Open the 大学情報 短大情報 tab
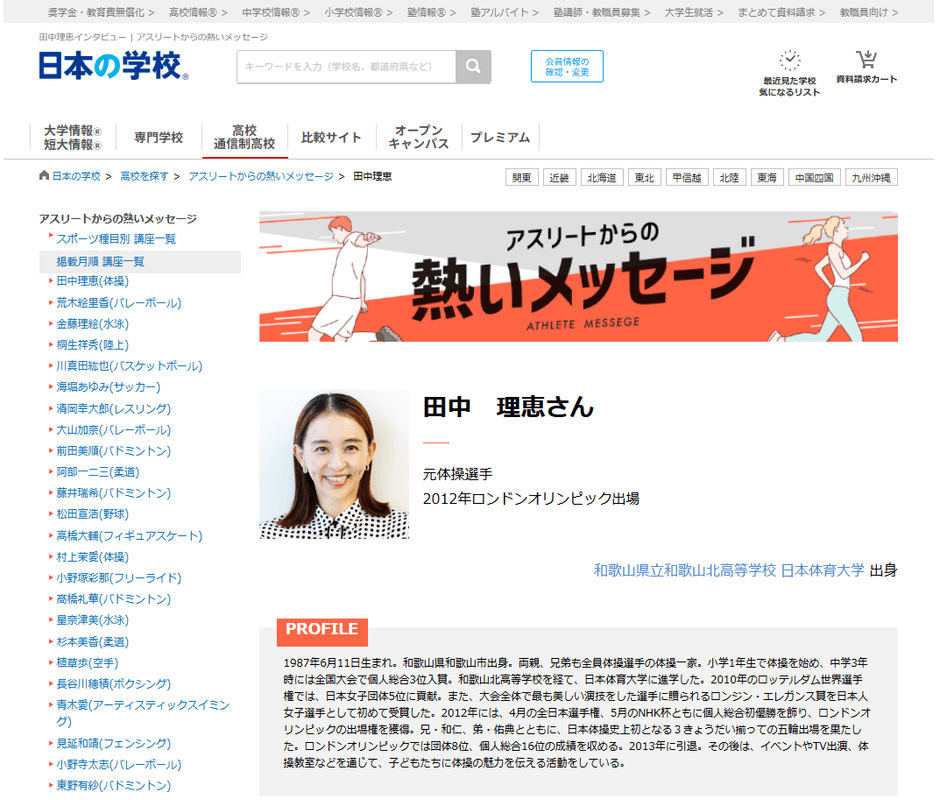The width and height of the screenshot is (940, 800). 72,138
